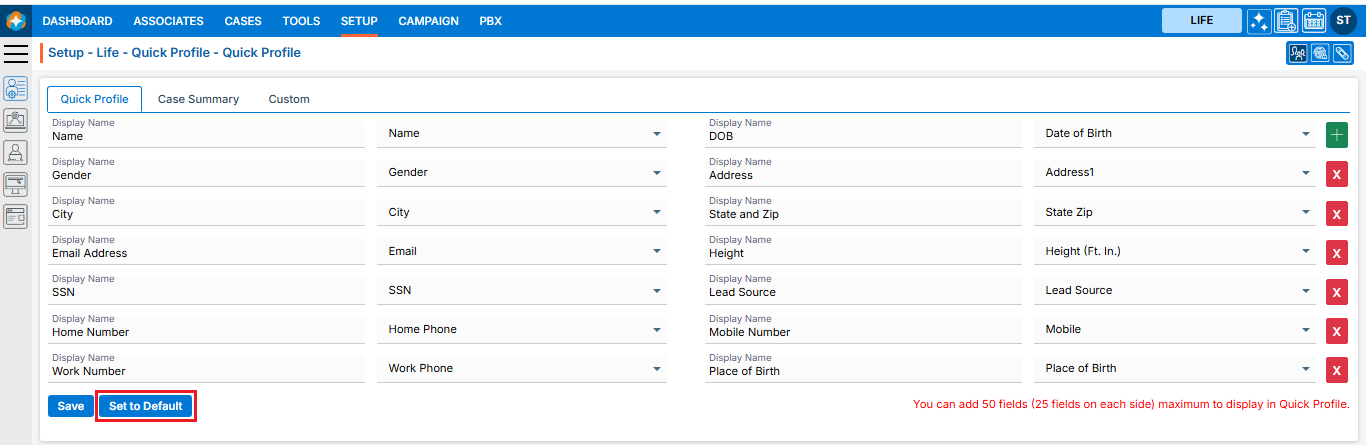This screenshot has height=445, width=1366.
Task: Open the calendar icon in header
Action: (1314, 21)
